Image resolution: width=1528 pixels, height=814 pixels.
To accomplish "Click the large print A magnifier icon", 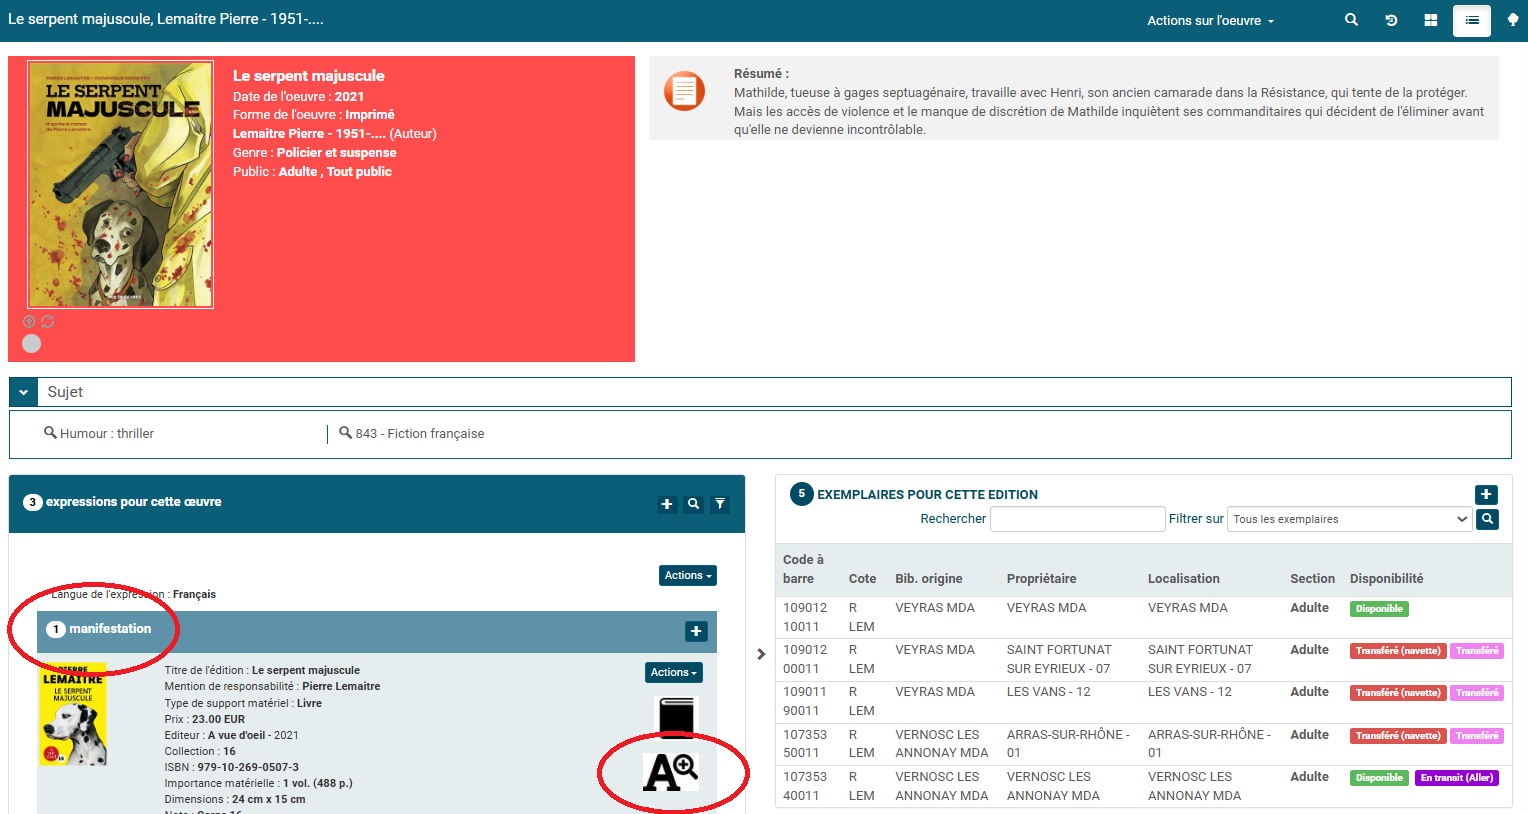I will tap(670, 772).
